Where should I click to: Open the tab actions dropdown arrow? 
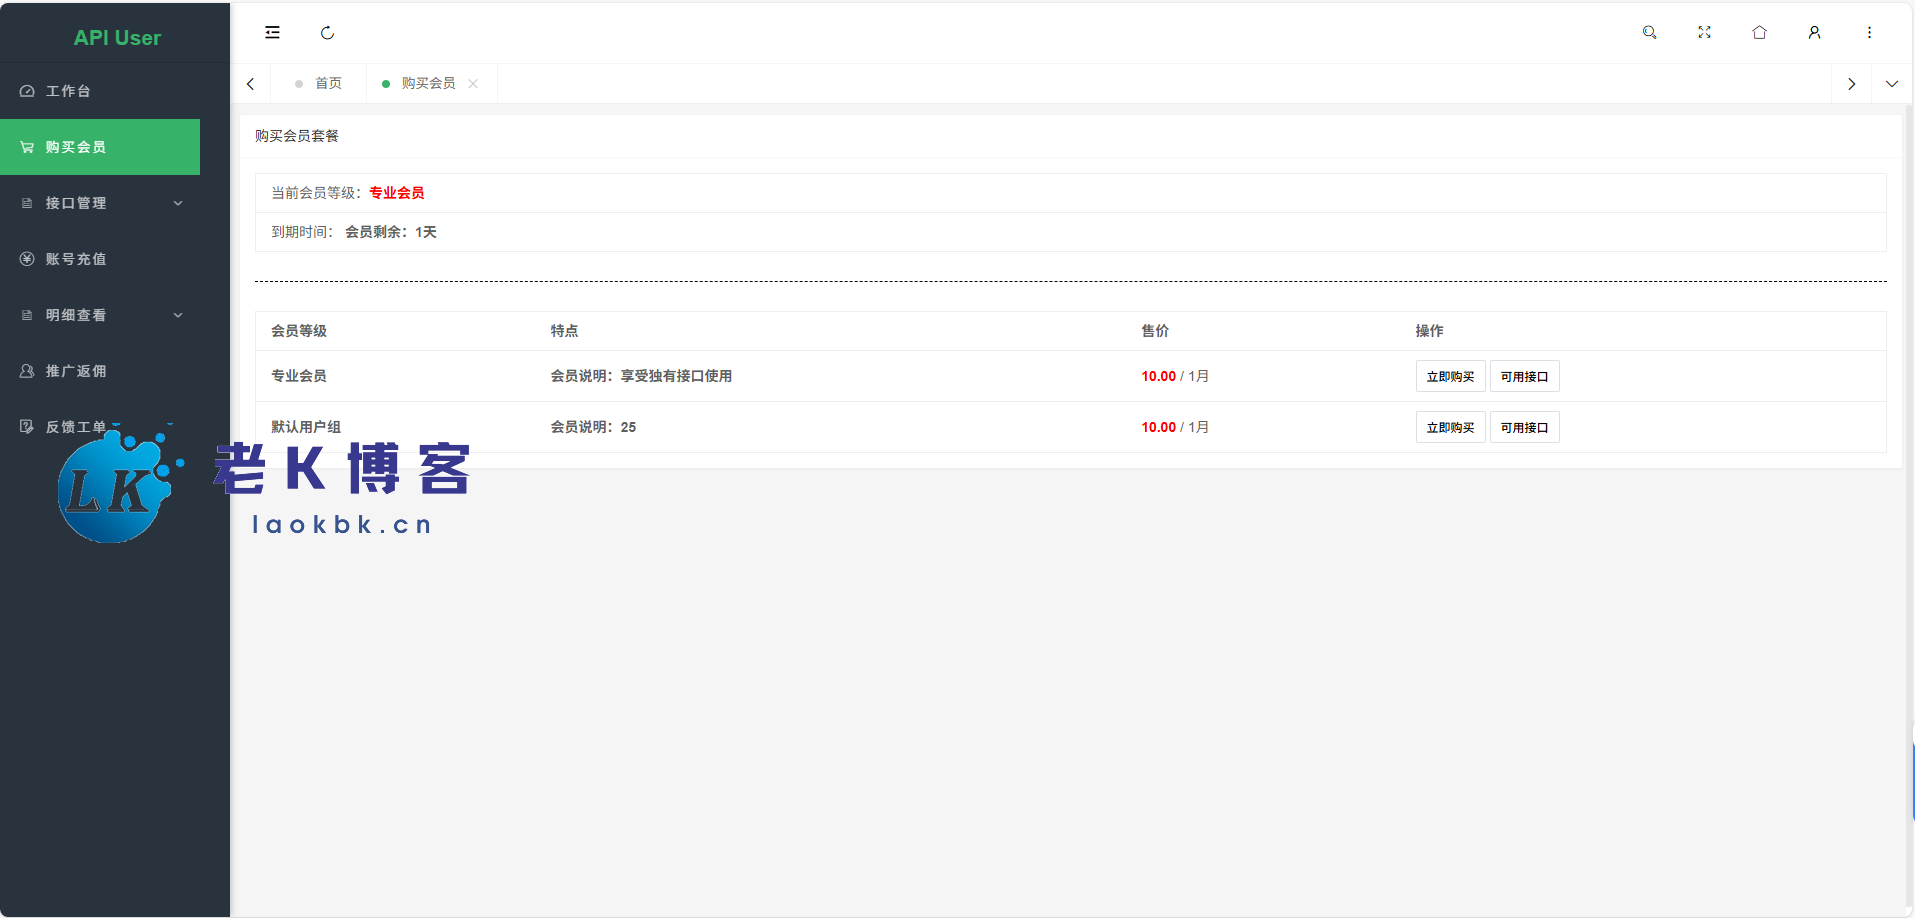click(1891, 84)
